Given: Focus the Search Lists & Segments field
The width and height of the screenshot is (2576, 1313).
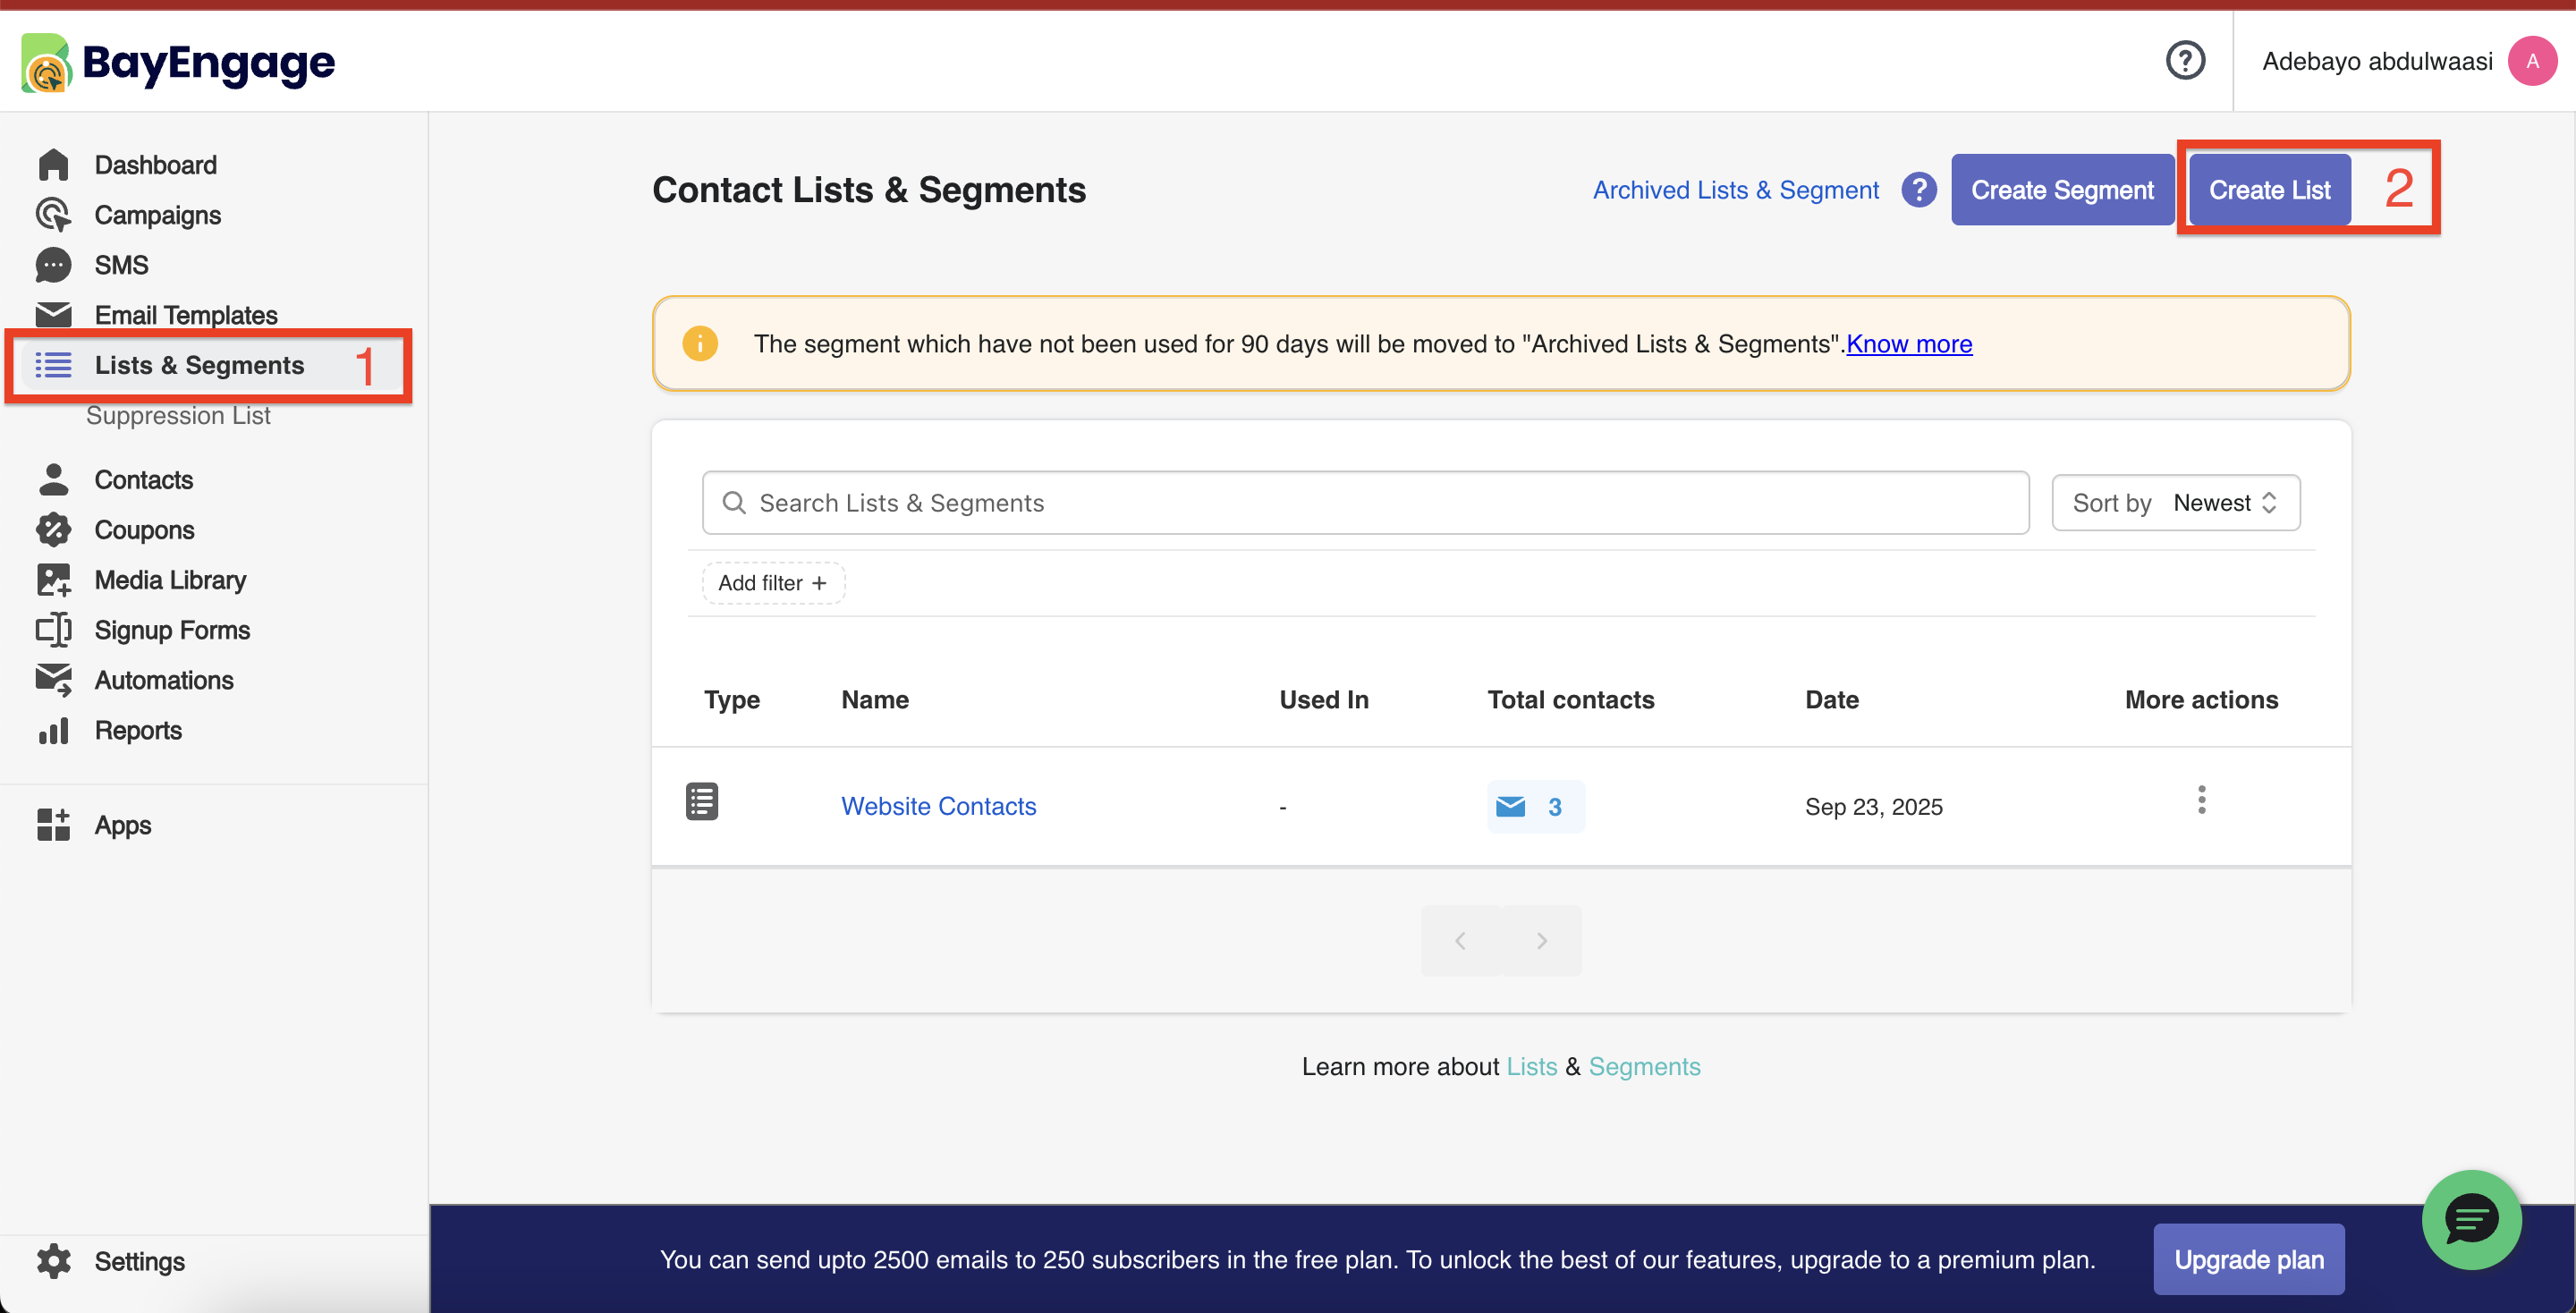Looking at the screenshot, I should [x=1365, y=503].
